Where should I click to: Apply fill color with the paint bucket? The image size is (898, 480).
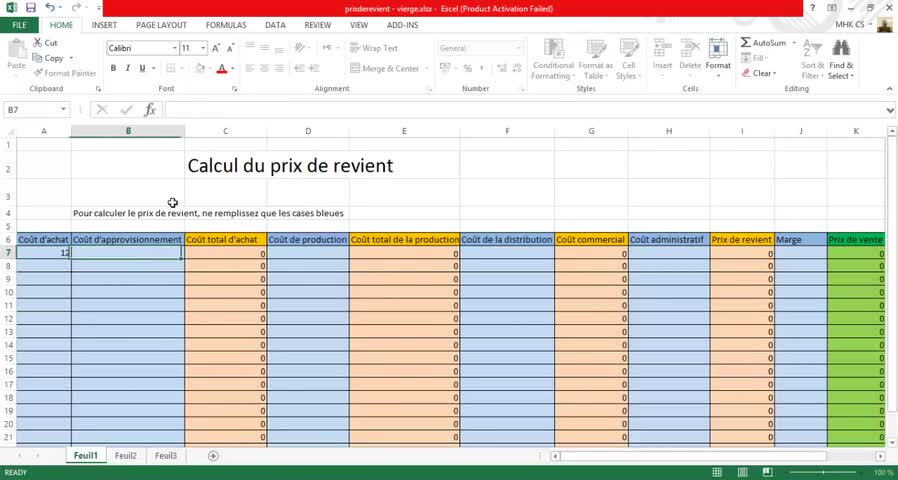(x=200, y=68)
